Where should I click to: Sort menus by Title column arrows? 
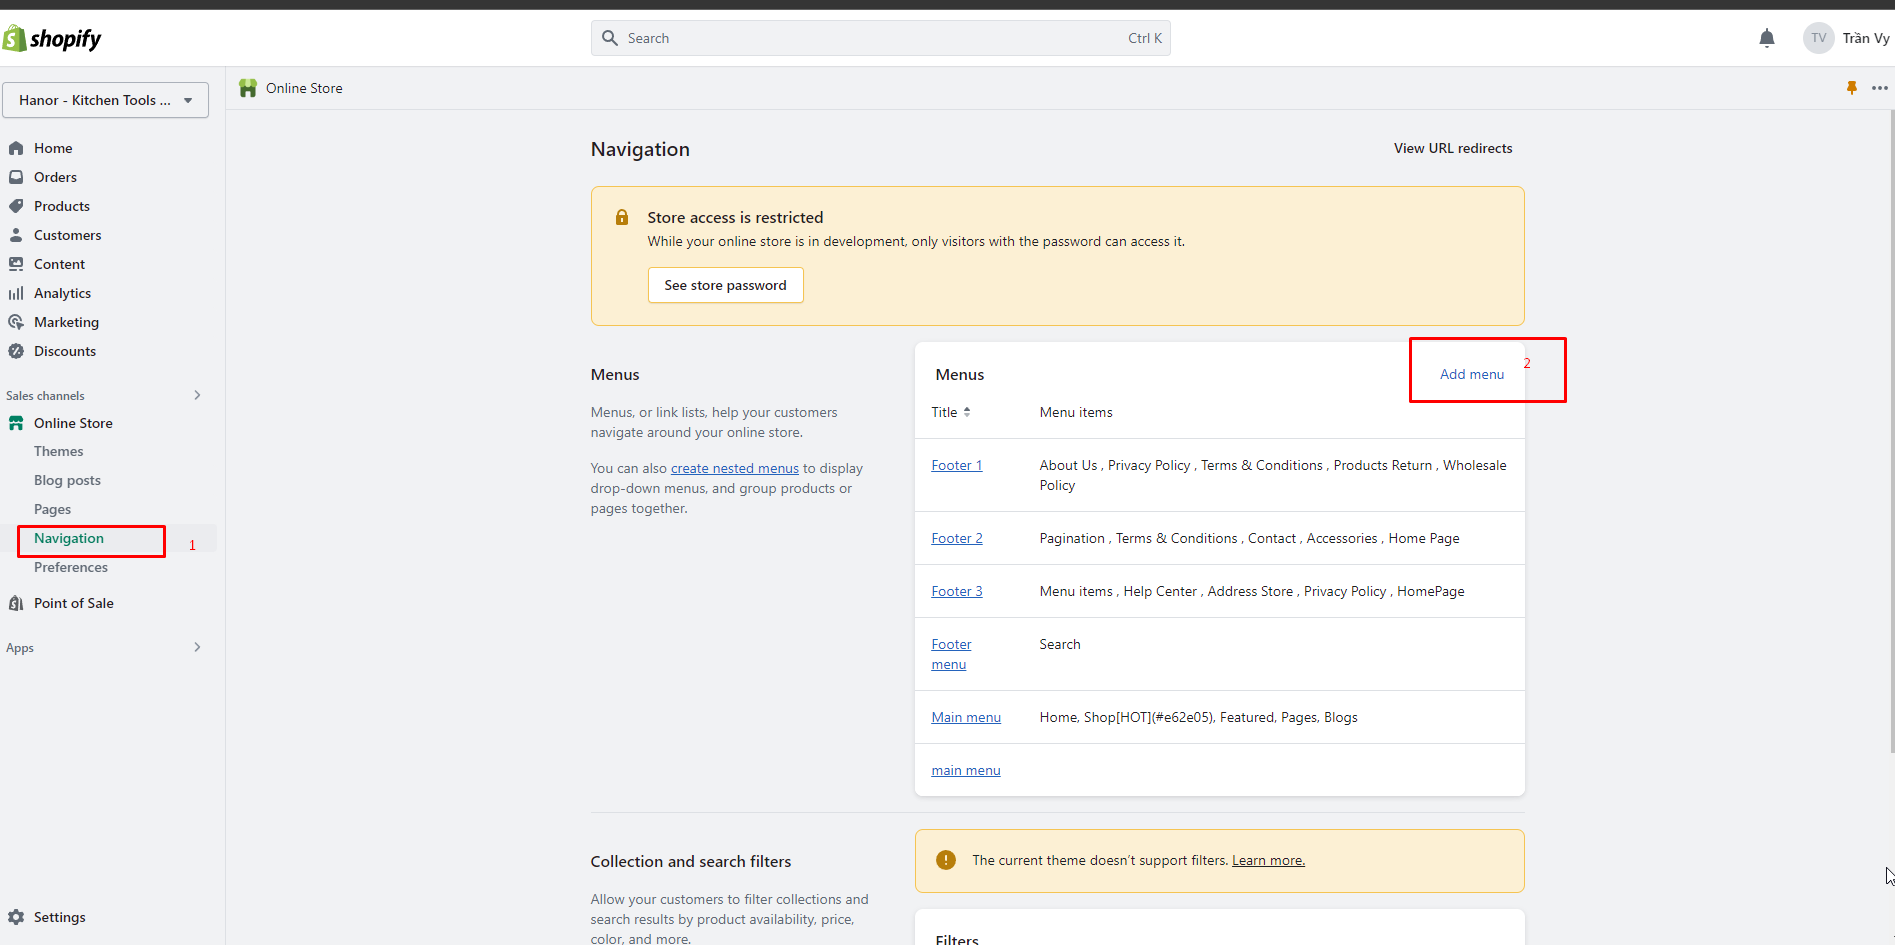(x=967, y=412)
